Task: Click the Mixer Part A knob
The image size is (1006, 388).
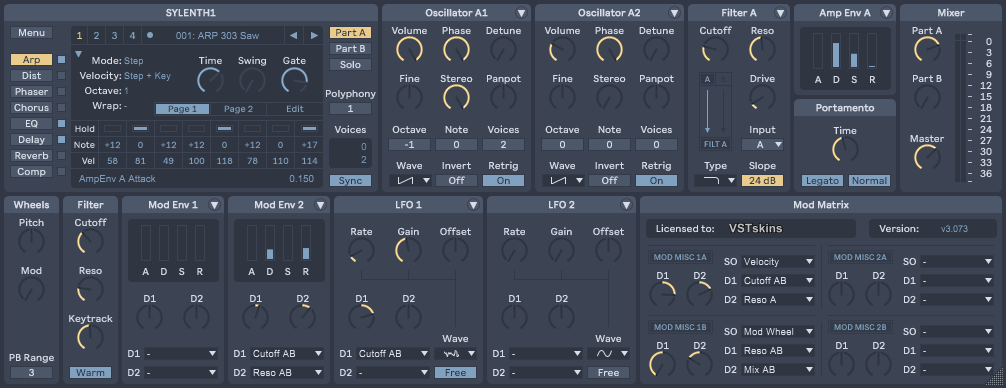Action: (926, 49)
